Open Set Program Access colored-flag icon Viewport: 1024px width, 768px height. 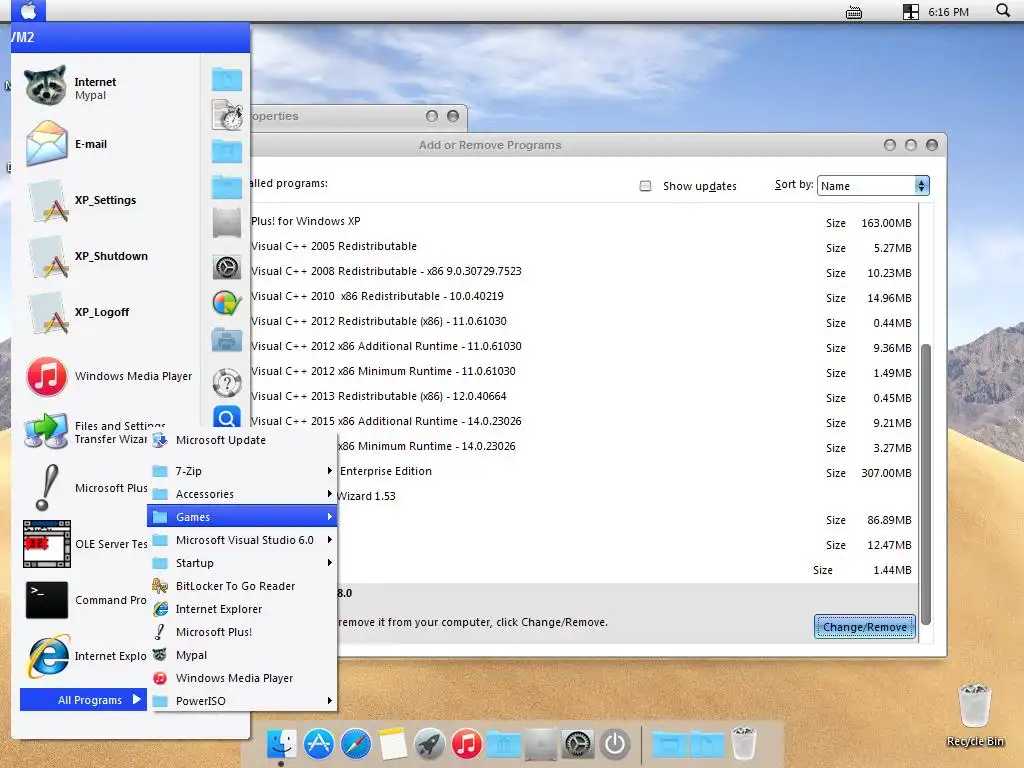coord(227,304)
